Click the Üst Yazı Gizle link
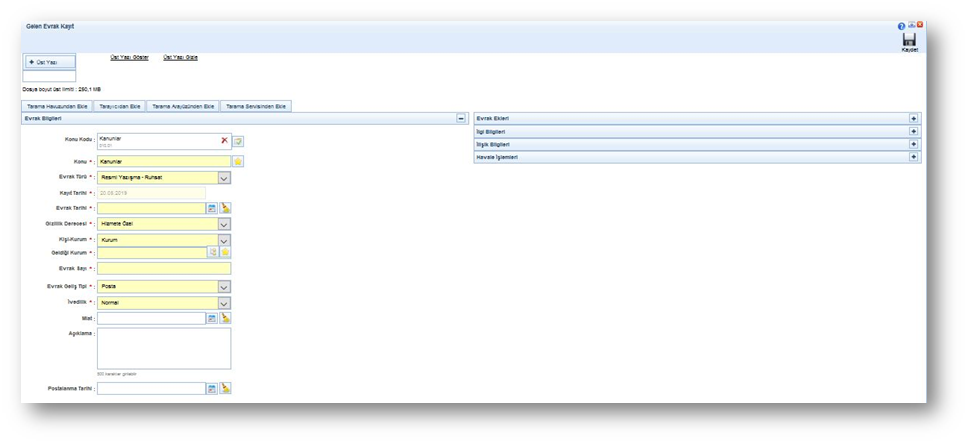The height and width of the screenshot is (445, 969). (180, 58)
